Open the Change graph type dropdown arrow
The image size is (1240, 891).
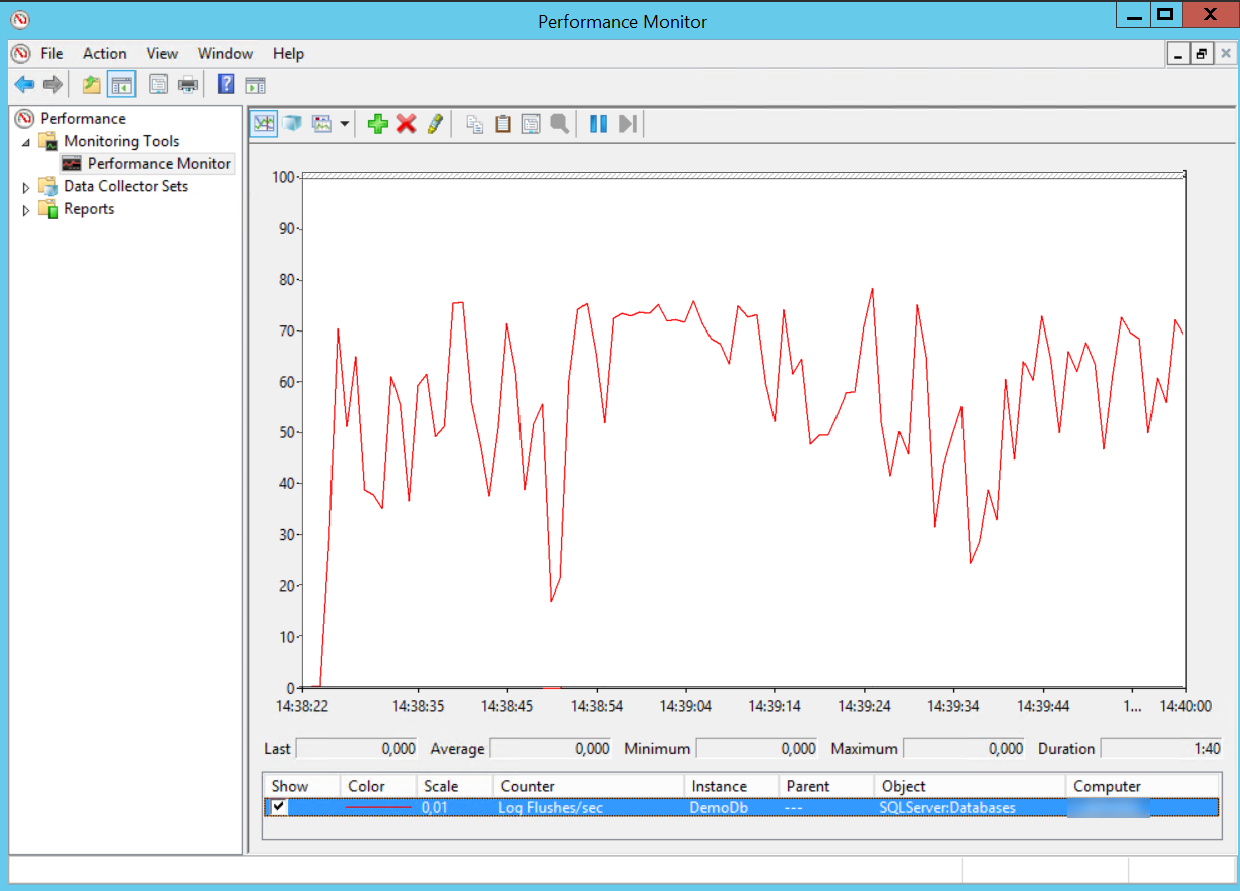pos(344,124)
